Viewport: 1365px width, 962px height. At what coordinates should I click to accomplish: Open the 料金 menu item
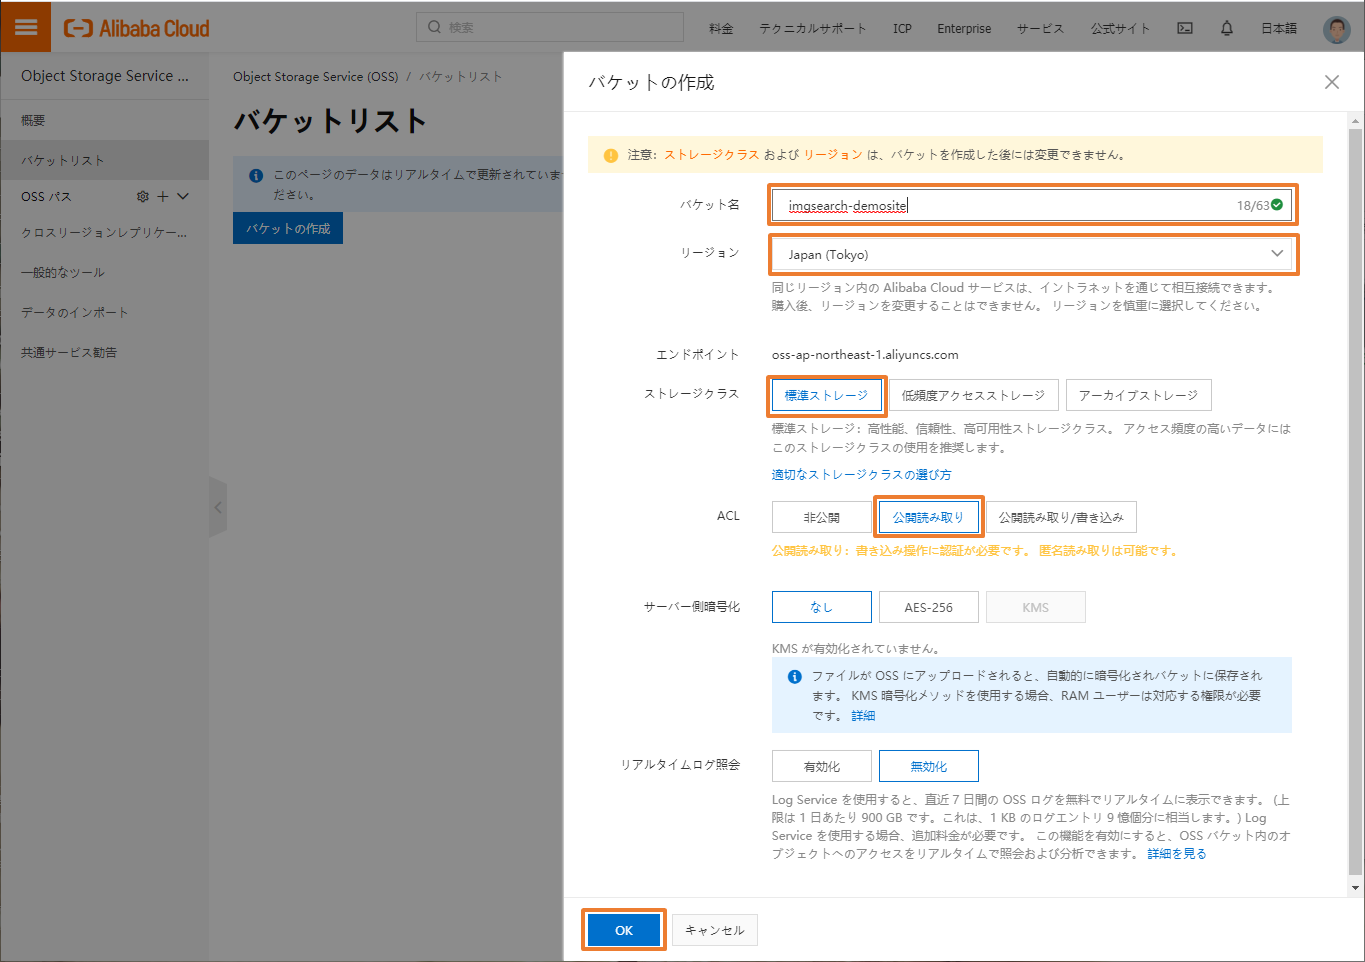(721, 28)
